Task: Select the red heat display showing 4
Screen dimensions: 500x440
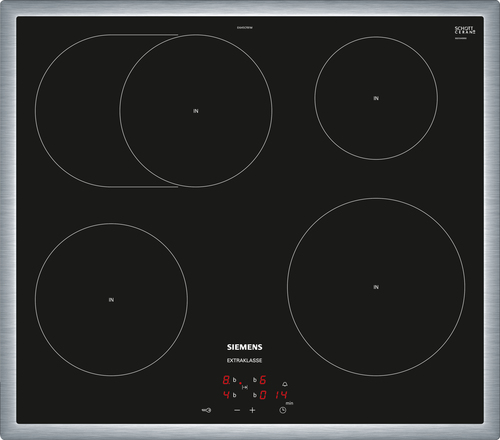Action: tap(226, 395)
